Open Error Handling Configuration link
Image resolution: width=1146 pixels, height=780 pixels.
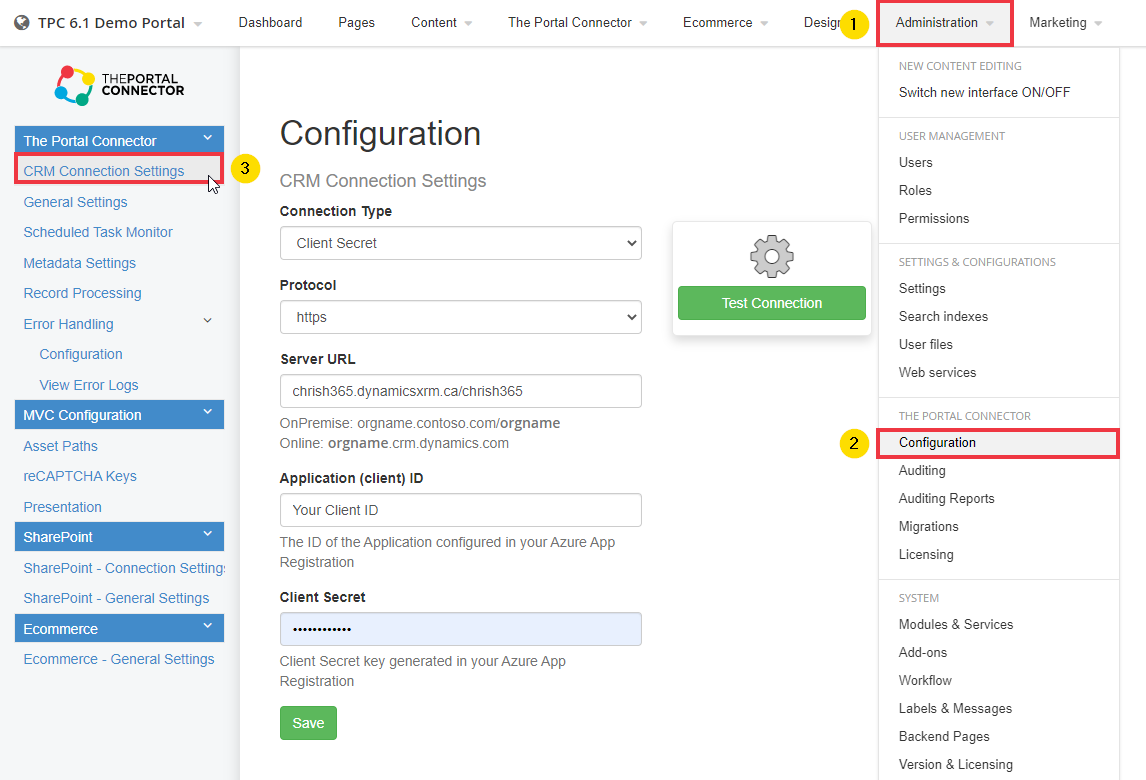coord(81,355)
